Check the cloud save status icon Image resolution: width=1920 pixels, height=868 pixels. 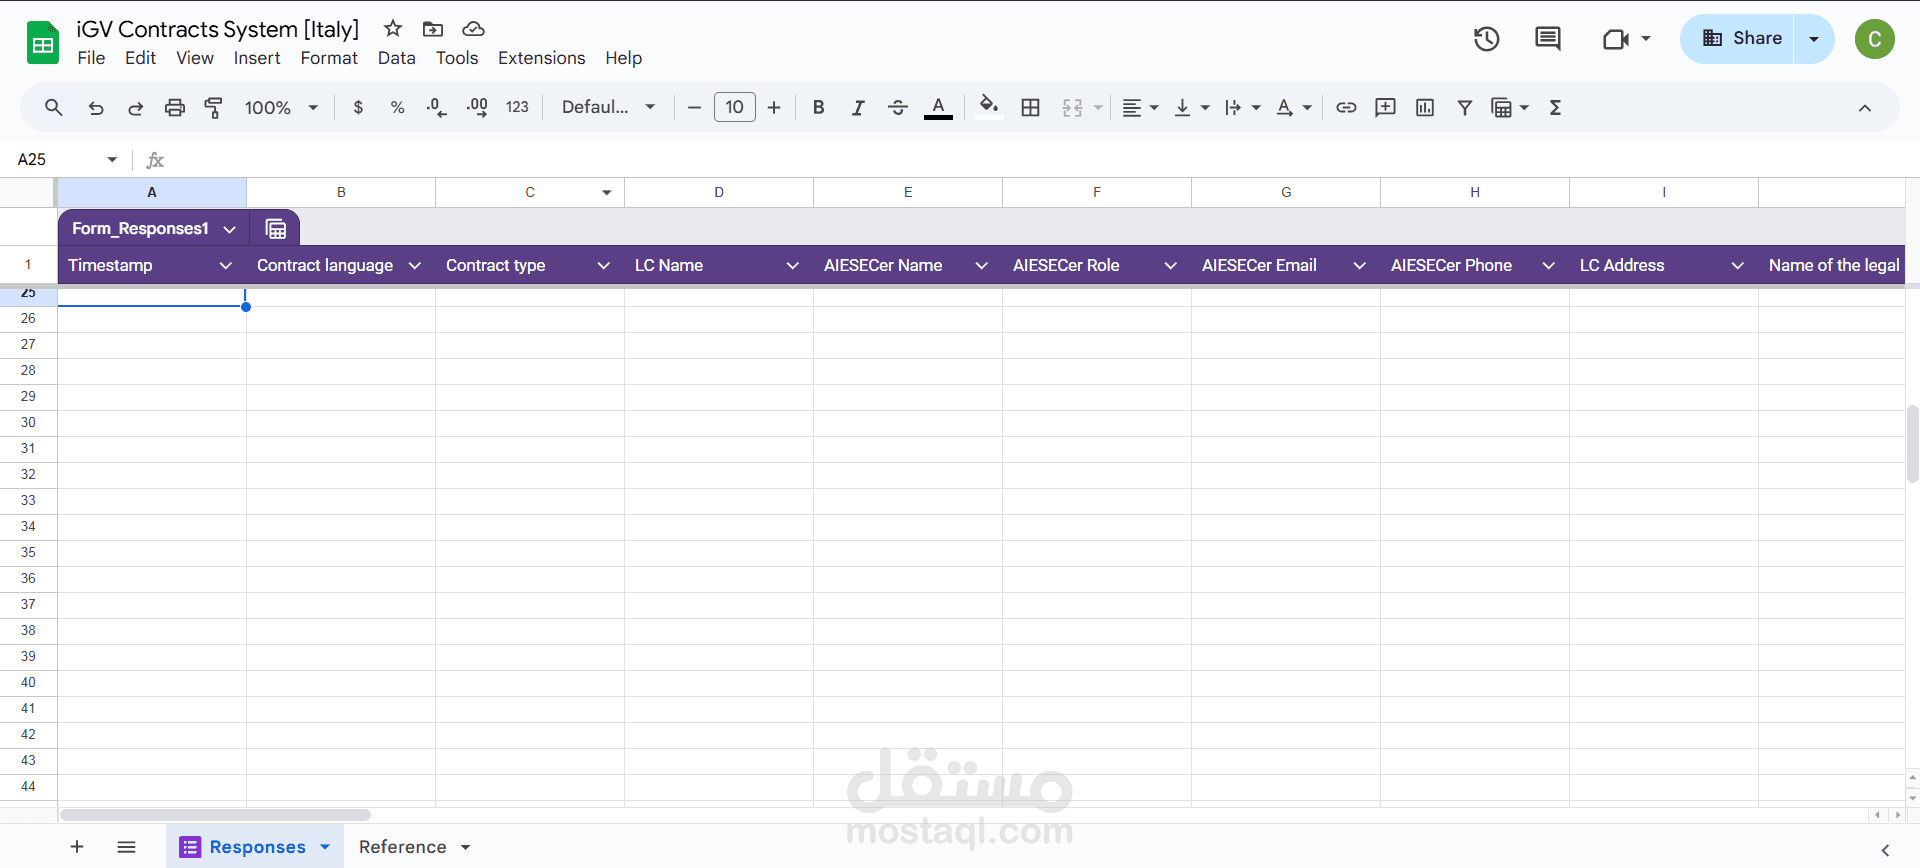tap(474, 29)
